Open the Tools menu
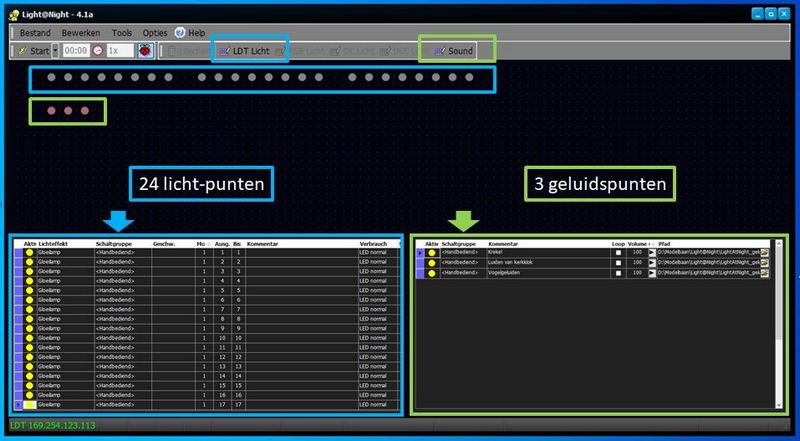 [x=122, y=33]
